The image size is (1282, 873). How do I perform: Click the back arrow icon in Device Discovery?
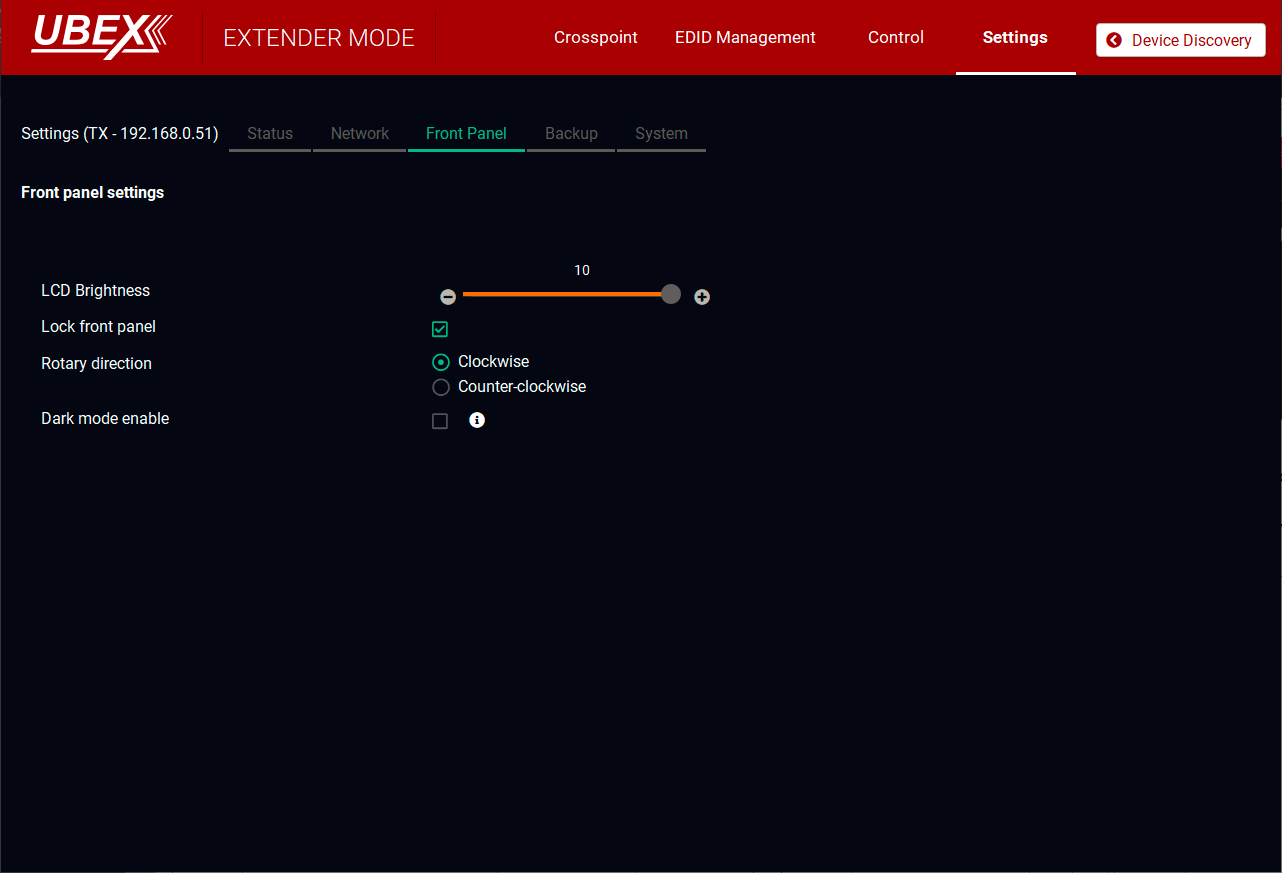click(x=1114, y=40)
